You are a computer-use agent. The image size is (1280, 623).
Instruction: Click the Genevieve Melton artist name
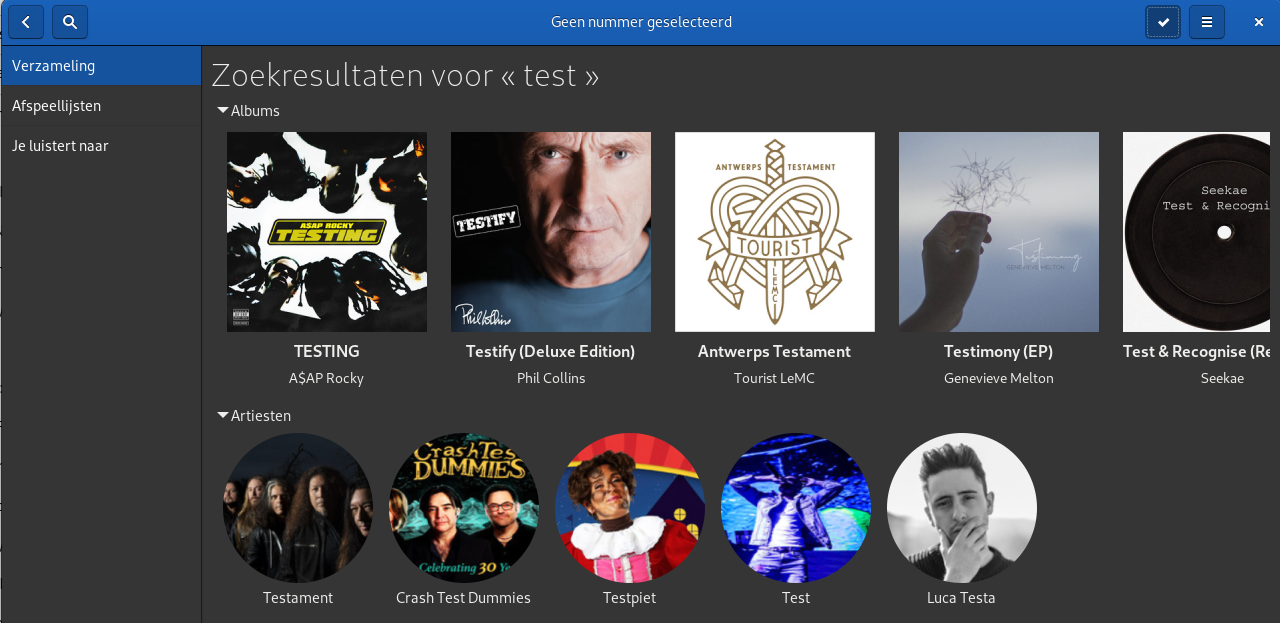(x=999, y=378)
